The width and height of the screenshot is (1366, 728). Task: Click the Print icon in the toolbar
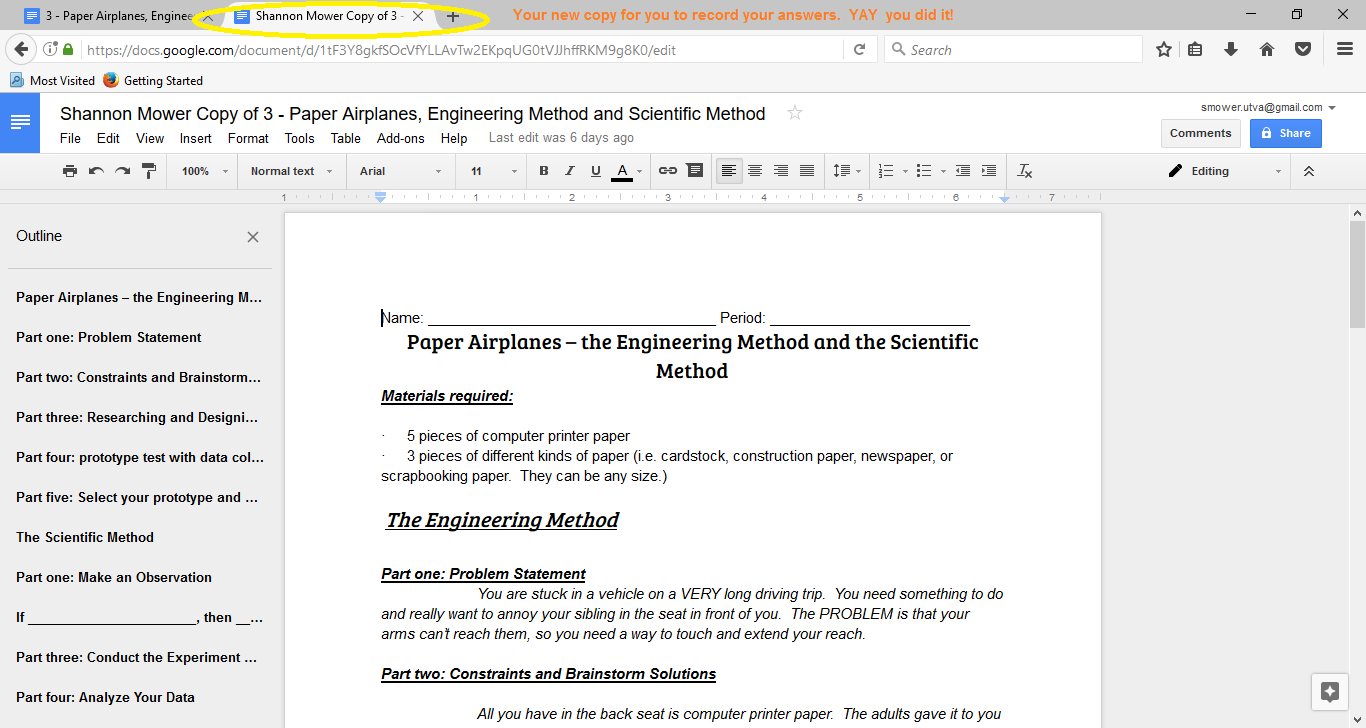70,171
